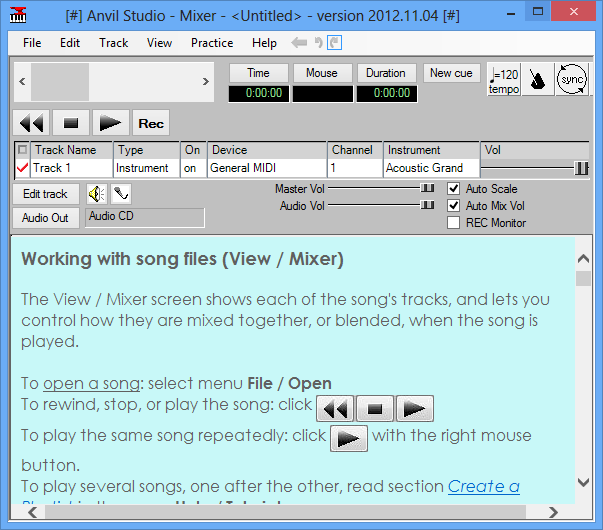Viewport: 603px width, 530px height.
Task: Click the Device column header
Action: [267, 150]
